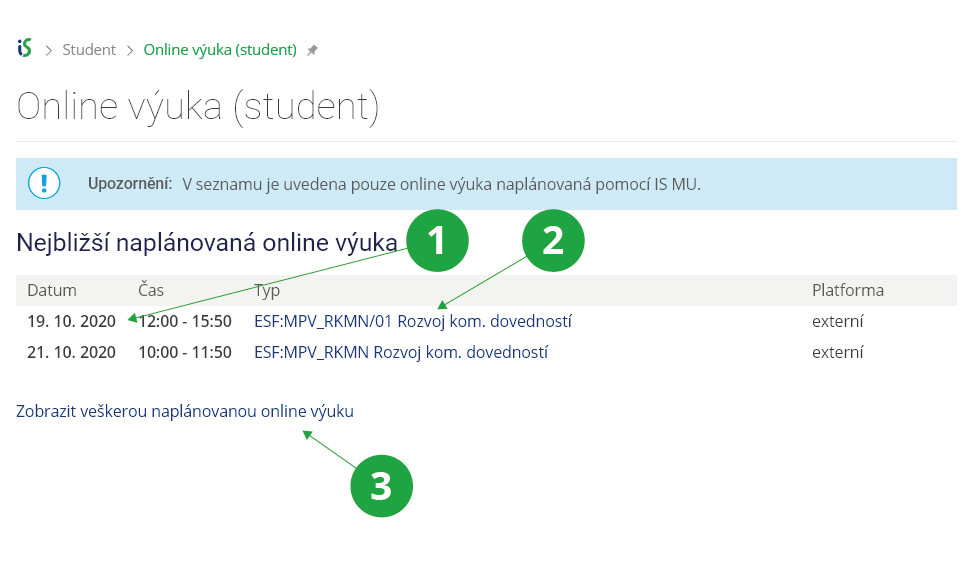Click the exclamation warning icon in the alert

pyautogui.click(x=44, y=183)
